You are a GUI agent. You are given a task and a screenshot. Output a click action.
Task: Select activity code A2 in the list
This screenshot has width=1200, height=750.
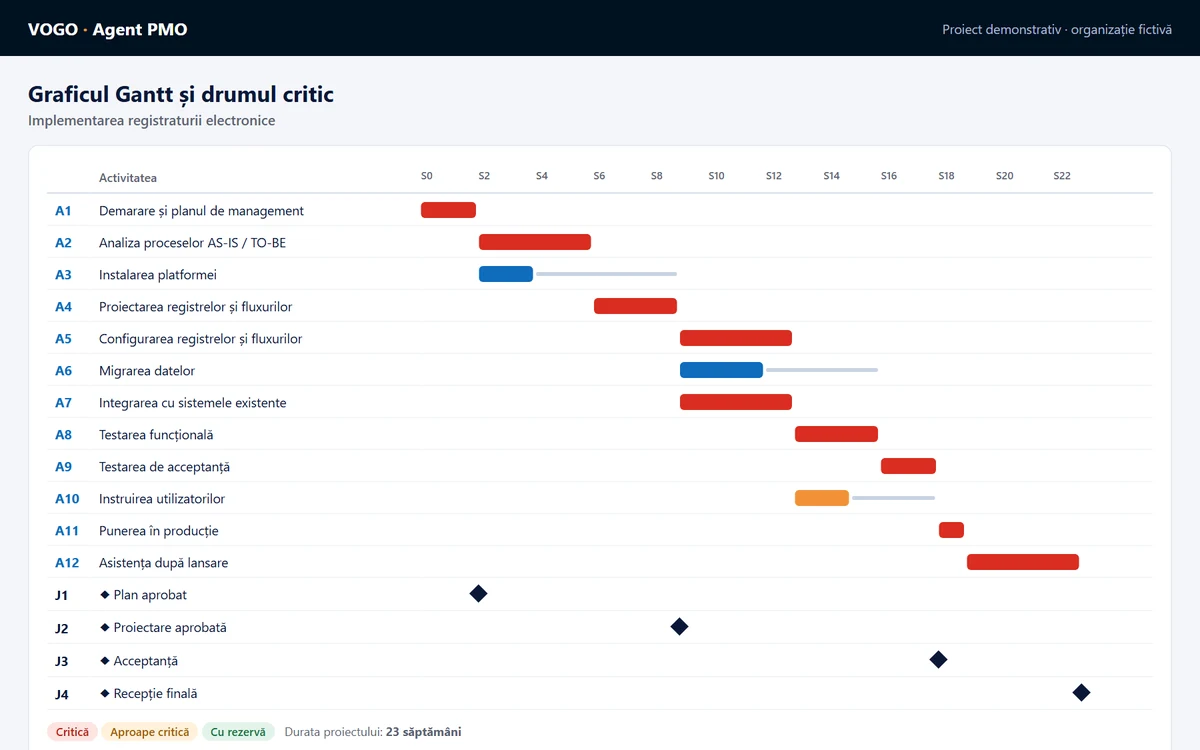[x=63, y=242]
